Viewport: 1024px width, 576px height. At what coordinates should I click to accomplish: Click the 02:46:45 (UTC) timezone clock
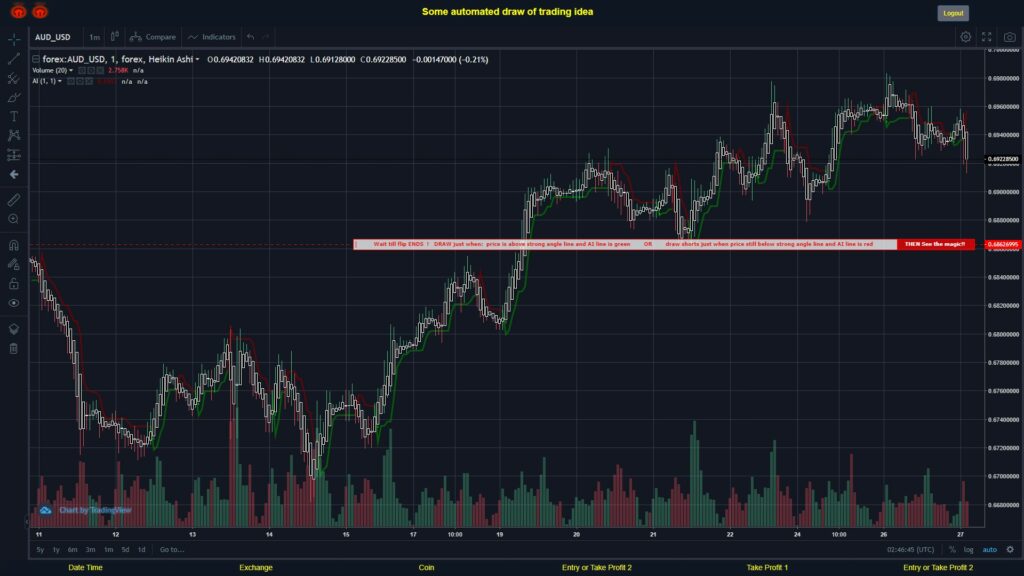(910, 550)
